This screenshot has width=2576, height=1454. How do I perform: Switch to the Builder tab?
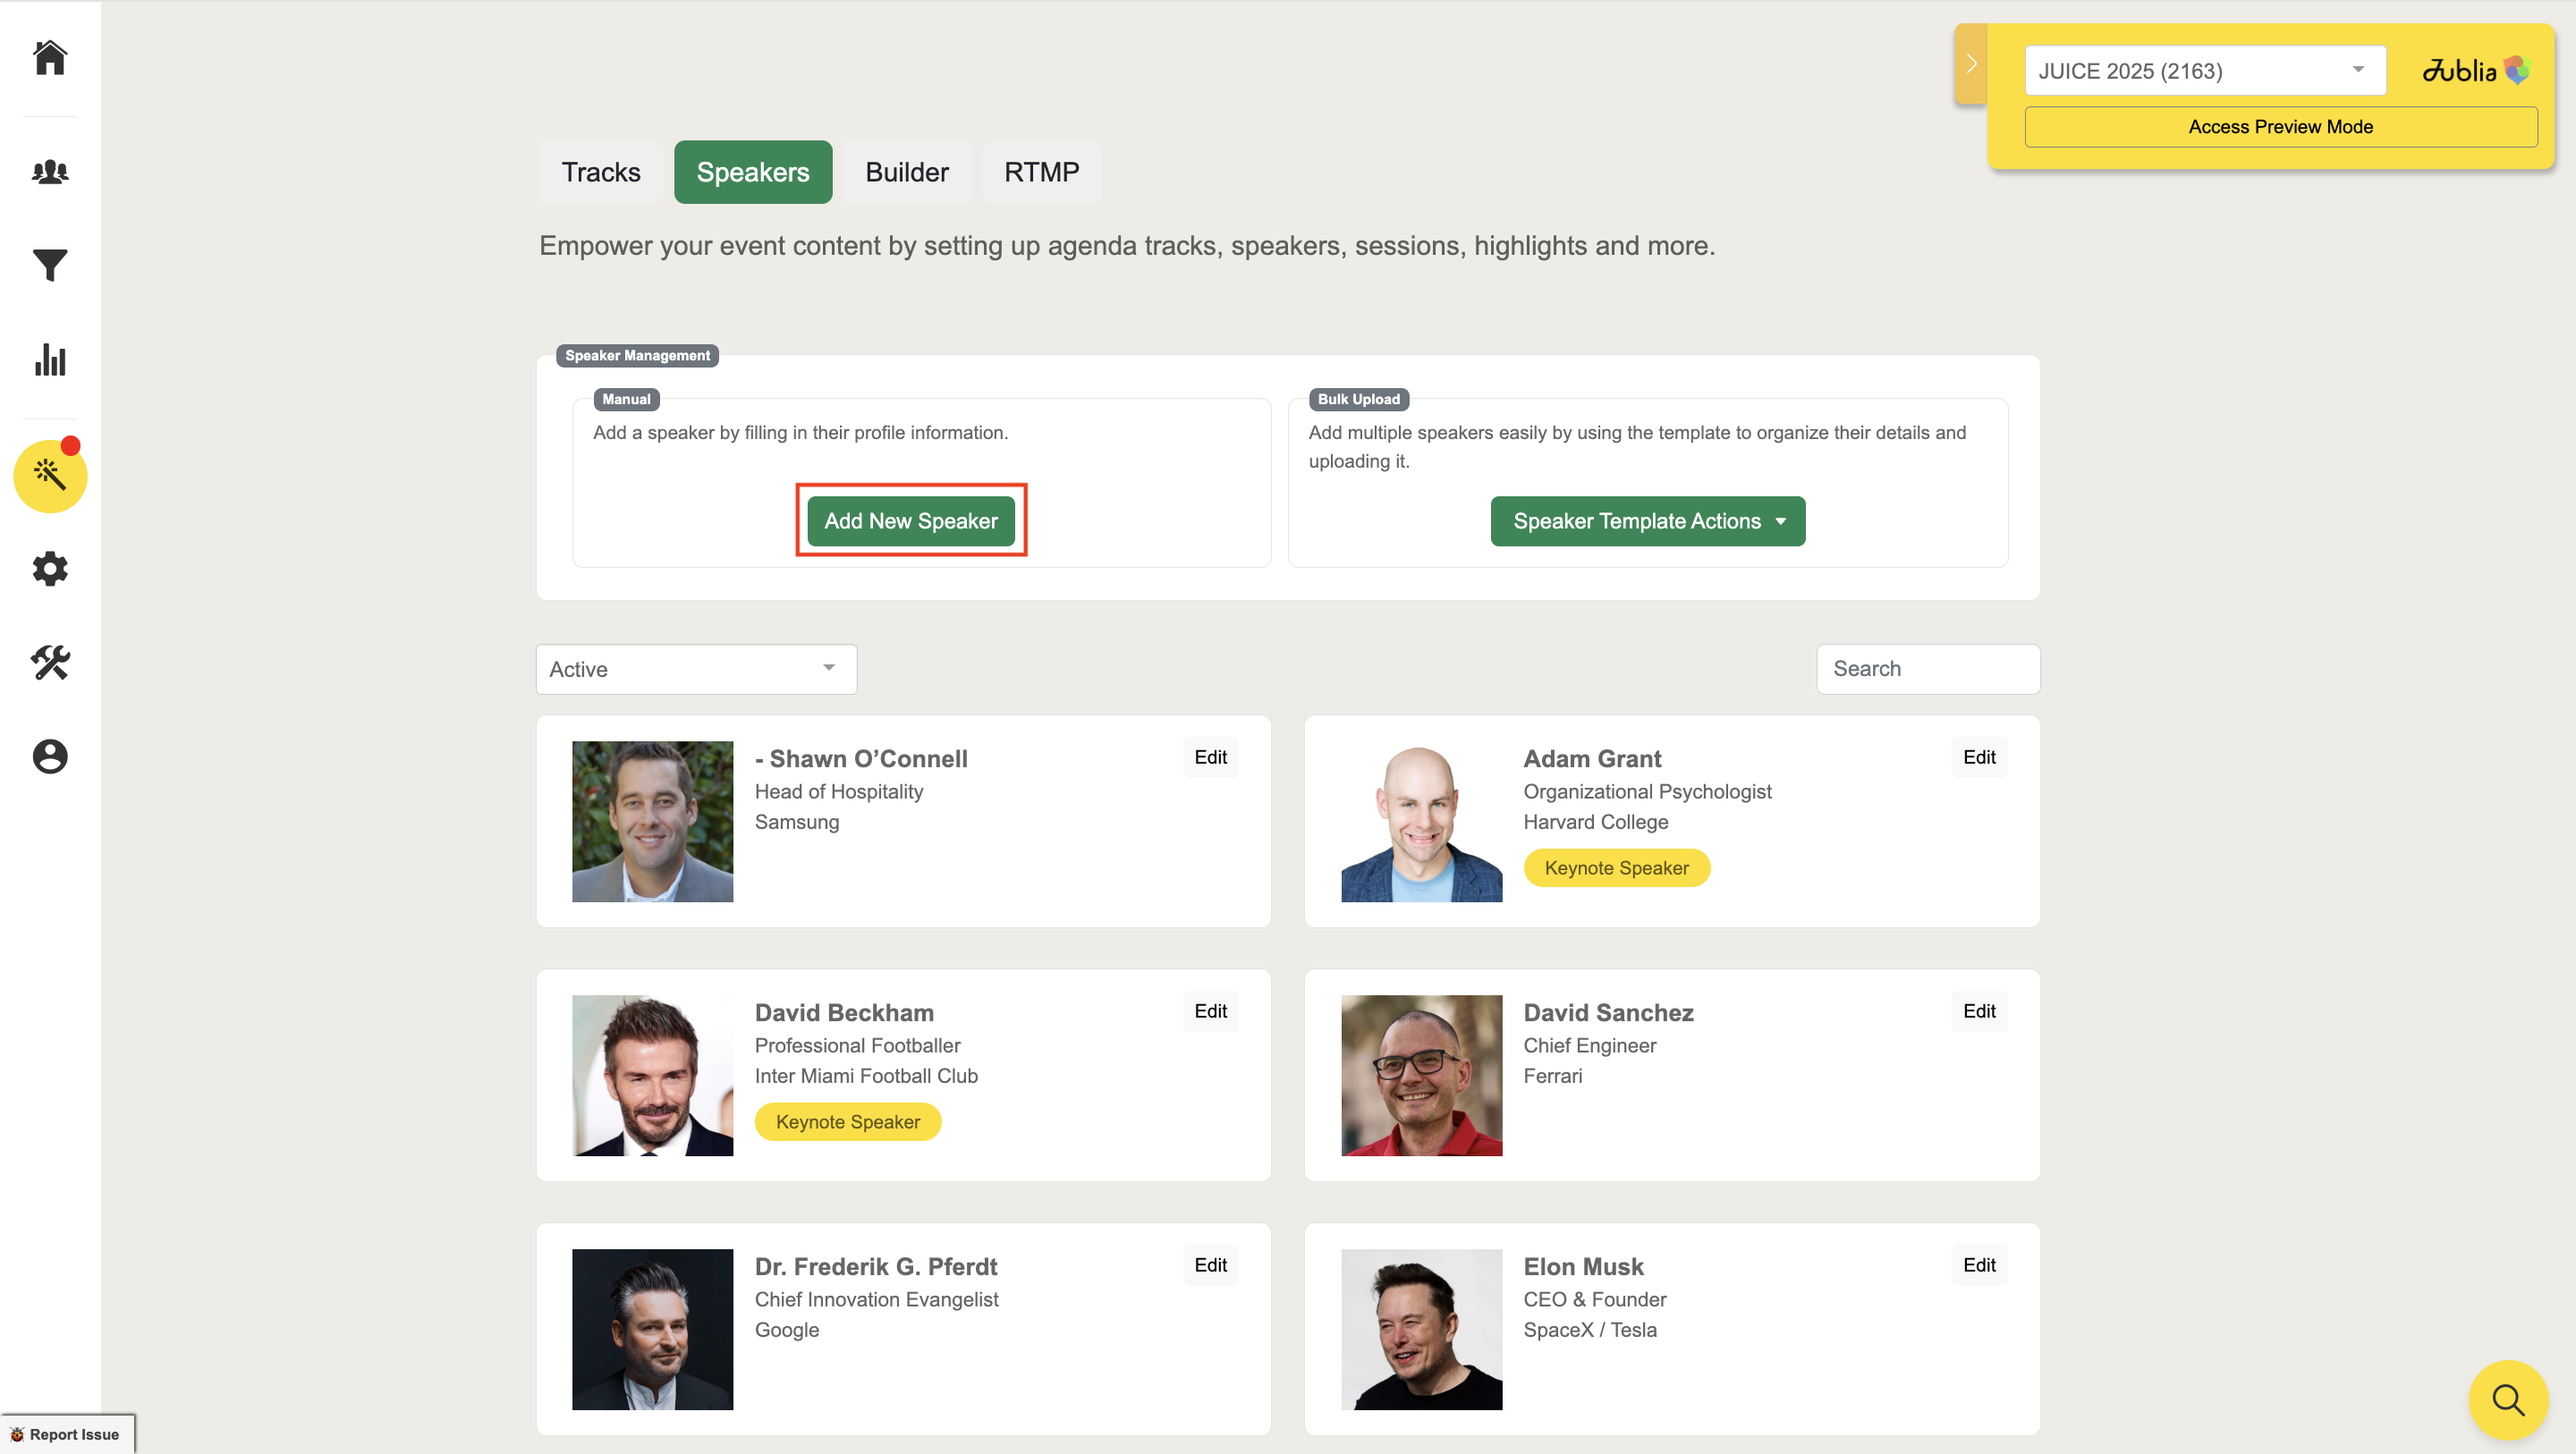(x=906, y=172)
